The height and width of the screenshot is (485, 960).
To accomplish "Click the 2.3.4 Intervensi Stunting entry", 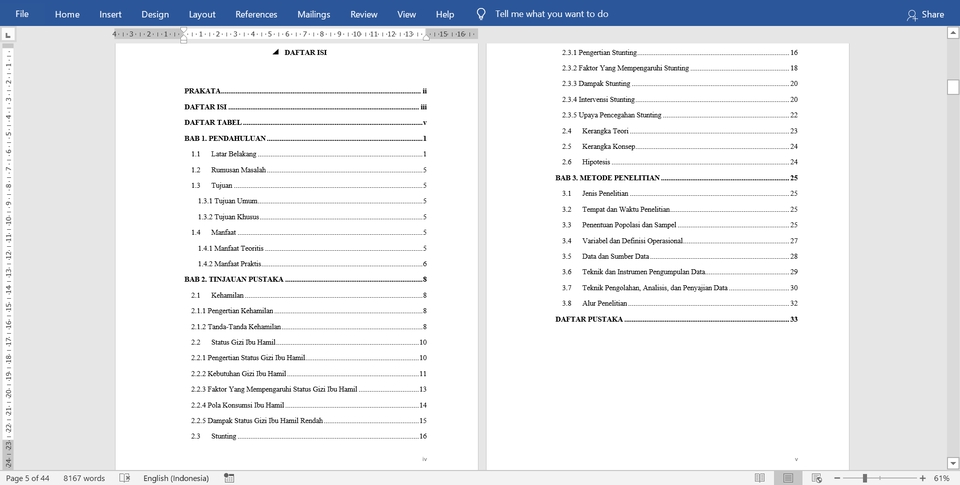I will point(680,99).
